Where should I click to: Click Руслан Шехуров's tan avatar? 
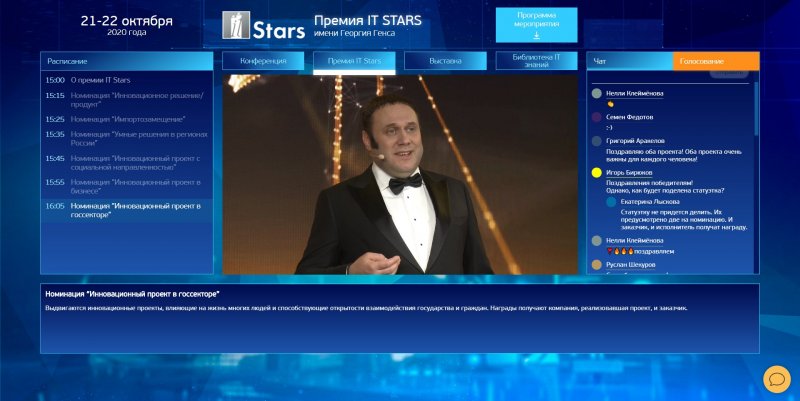pyautogui.click(x=596, y=265)
